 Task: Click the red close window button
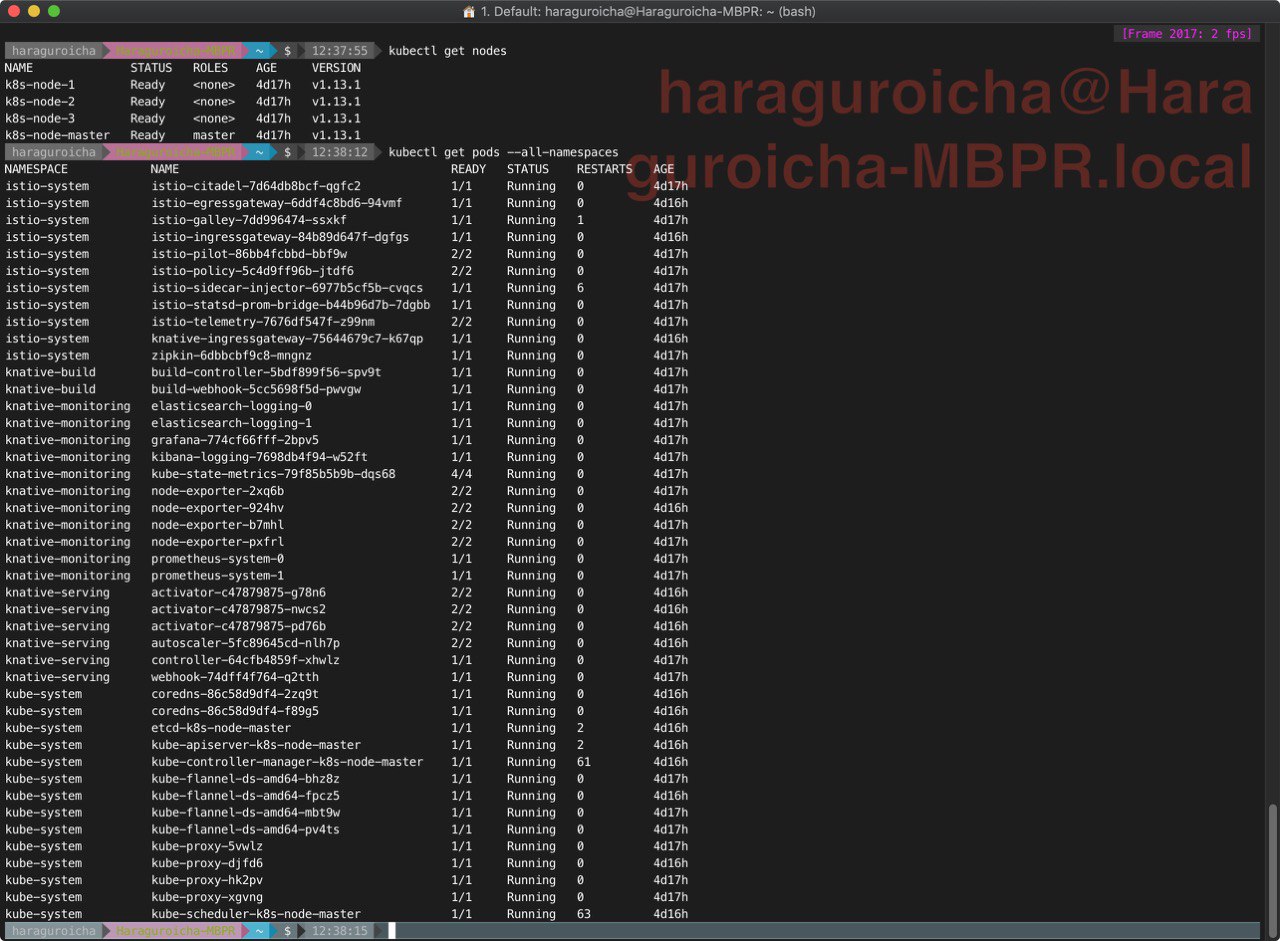[14, 11]
